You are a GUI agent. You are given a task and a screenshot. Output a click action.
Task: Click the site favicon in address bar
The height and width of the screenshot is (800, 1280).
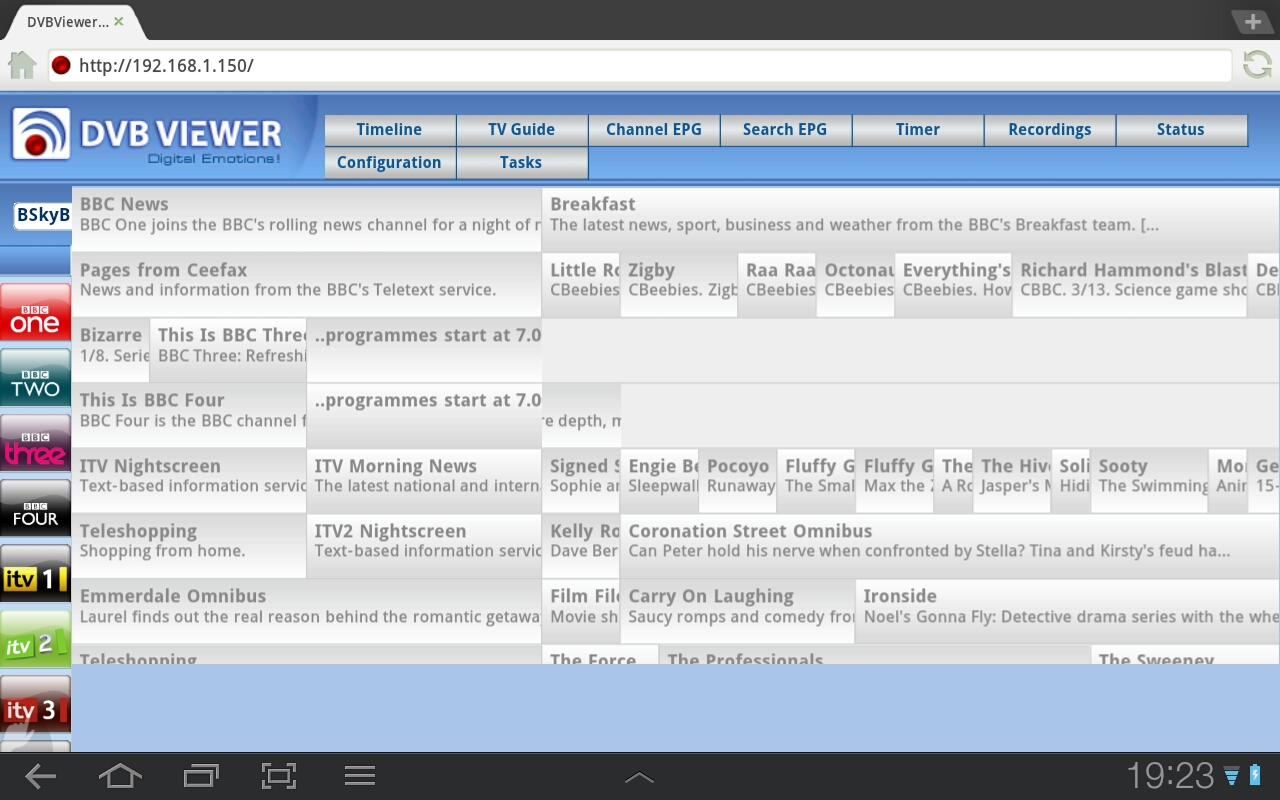pos(61,66)
